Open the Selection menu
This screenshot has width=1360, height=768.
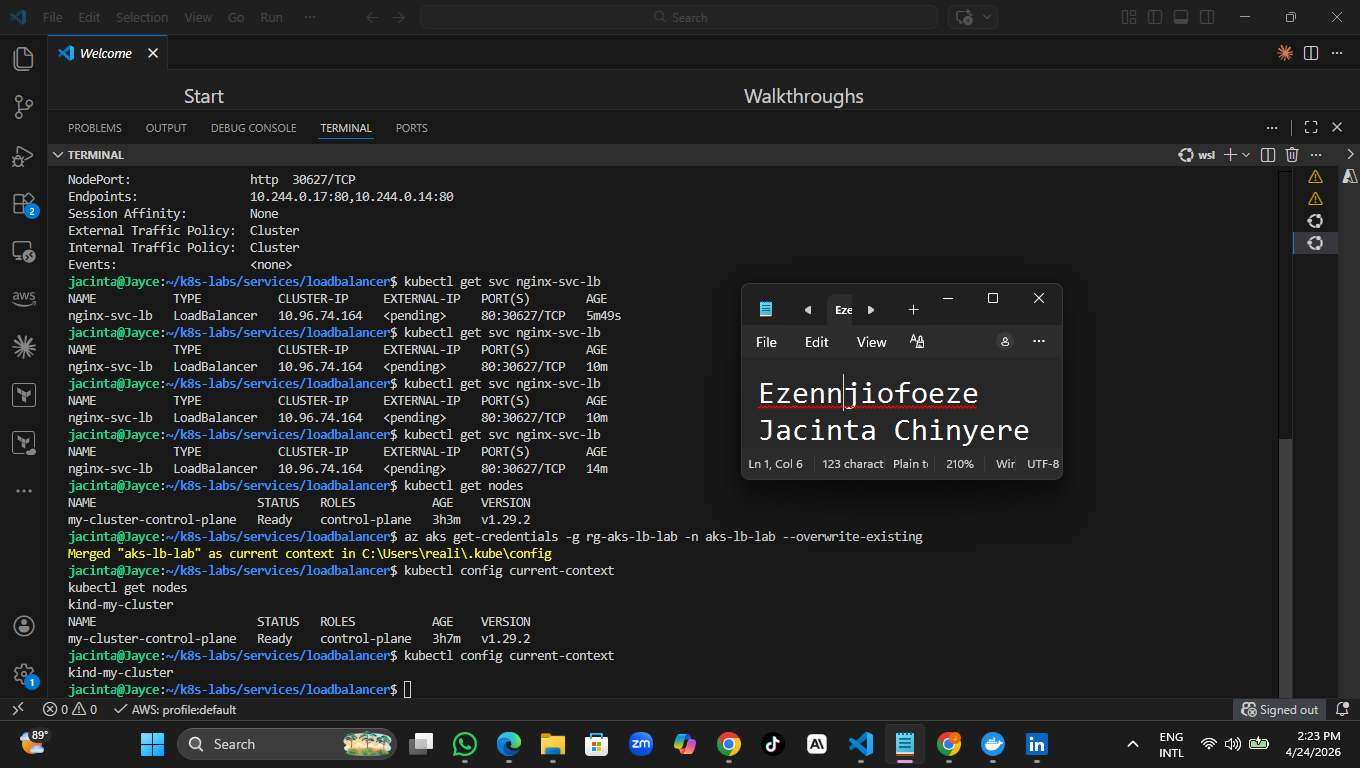[x=142, y=17]
